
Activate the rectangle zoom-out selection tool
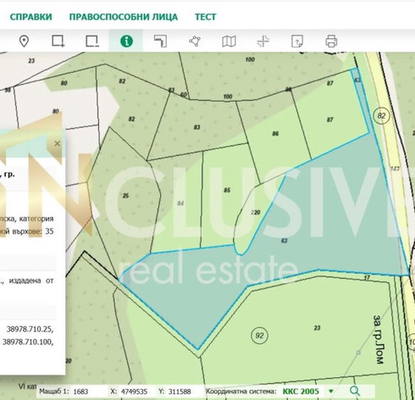pyautogui.click(x=92, y=41)
